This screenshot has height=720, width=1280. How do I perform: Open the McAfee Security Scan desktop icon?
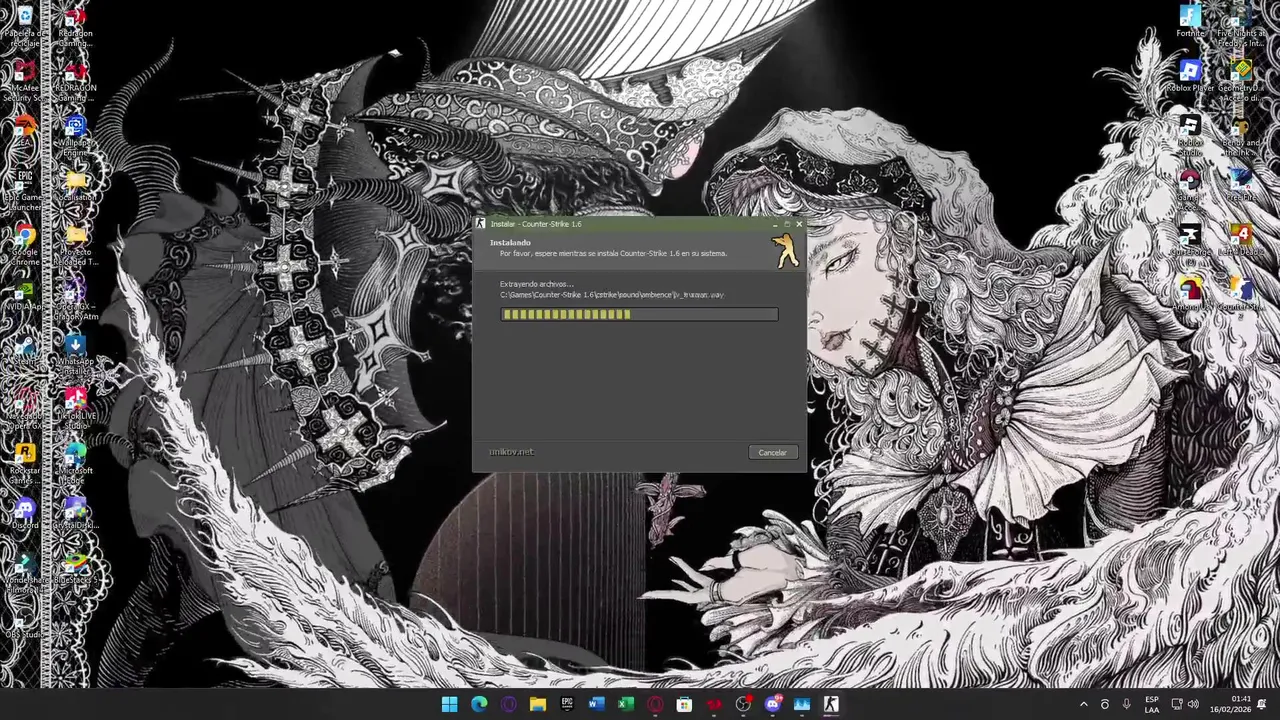point(24,81)
